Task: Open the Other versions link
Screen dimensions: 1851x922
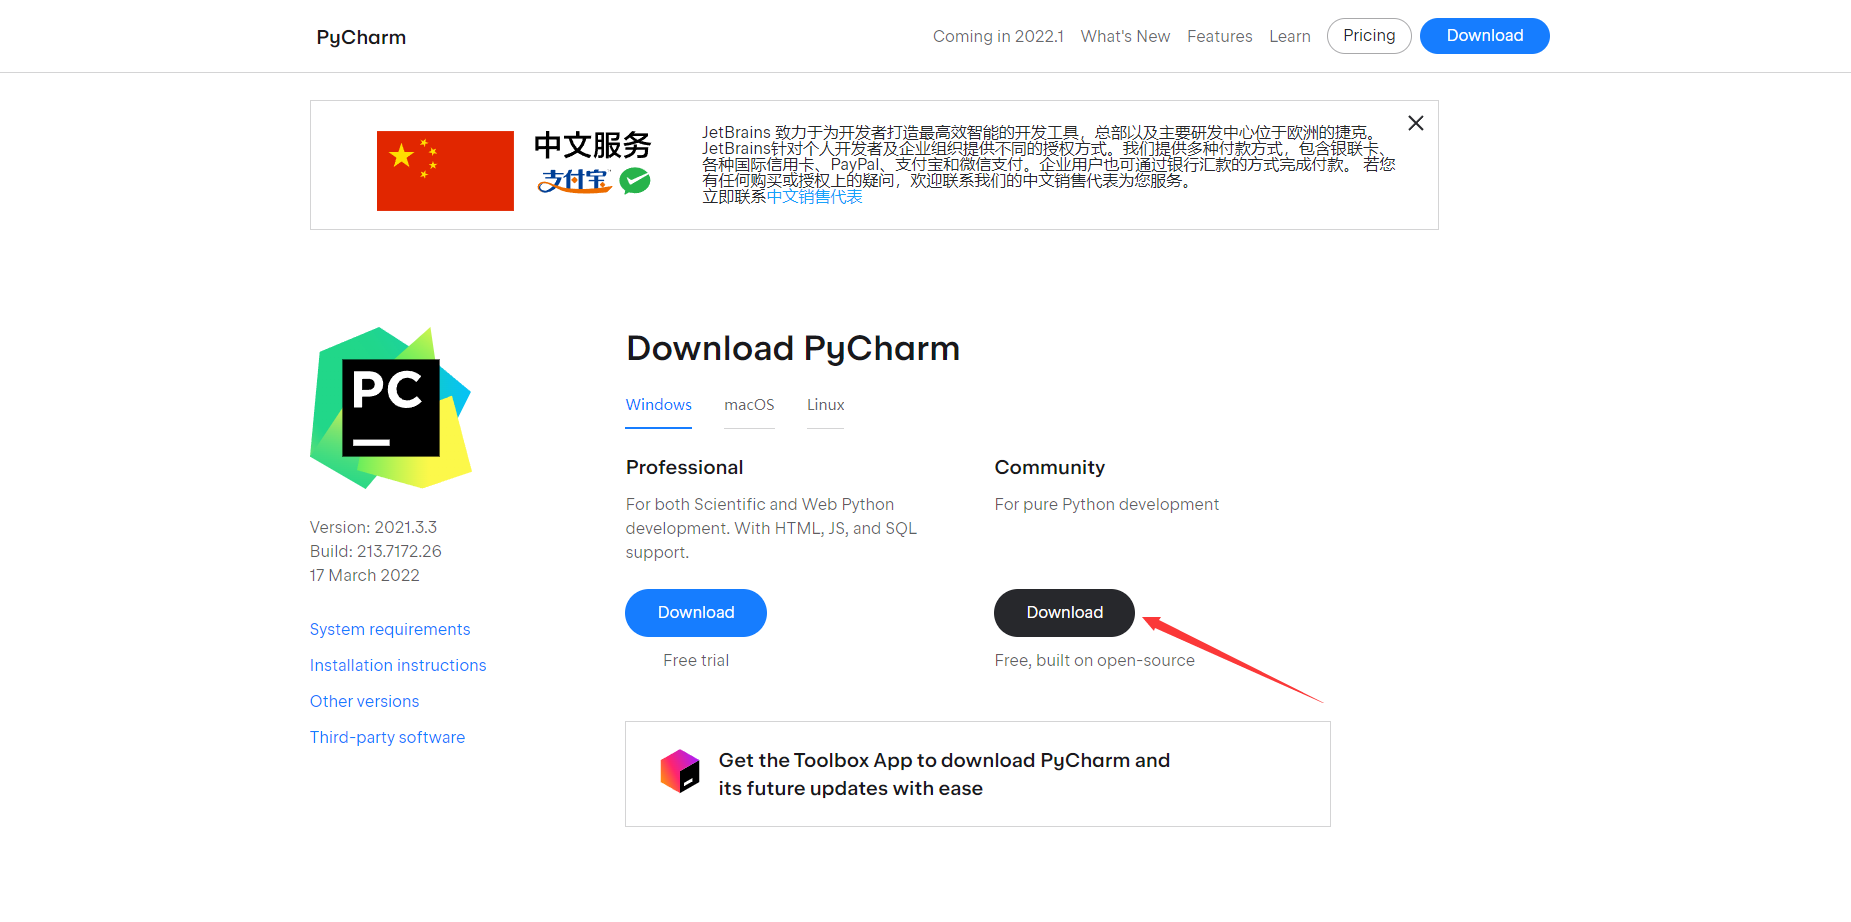Action: [364, 701]
